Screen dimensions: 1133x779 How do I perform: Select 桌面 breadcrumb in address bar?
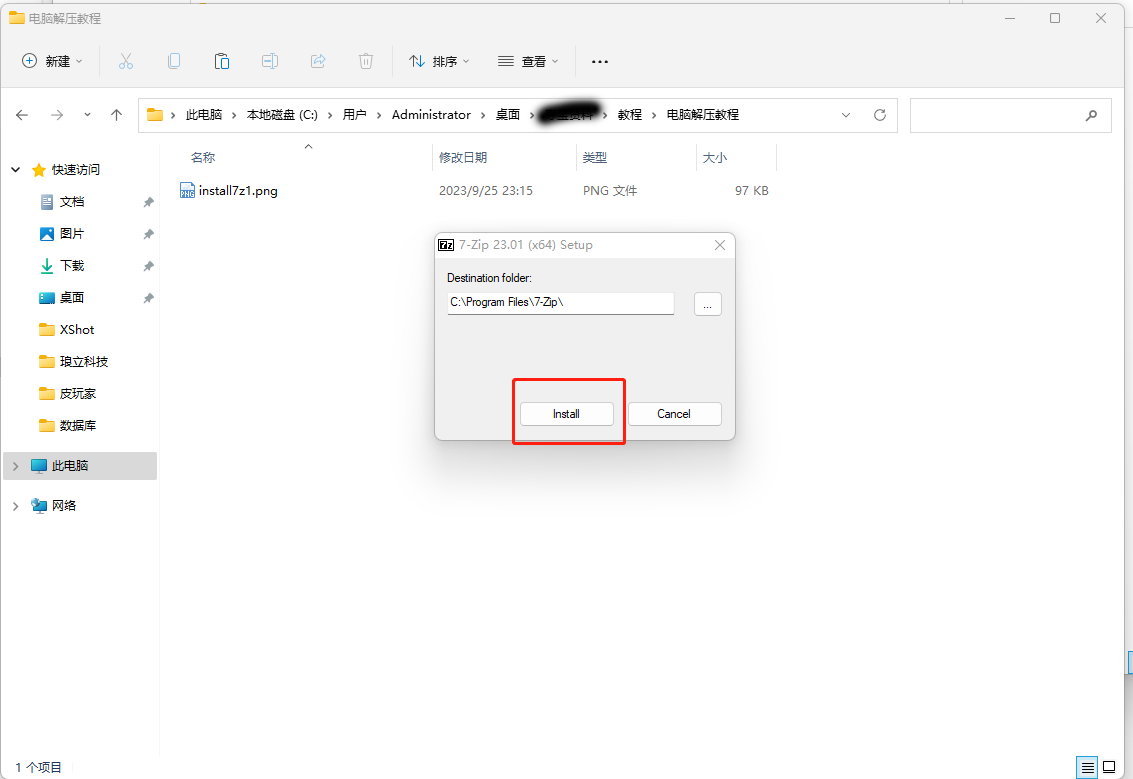pyautogui.click(x=508, y=115)
